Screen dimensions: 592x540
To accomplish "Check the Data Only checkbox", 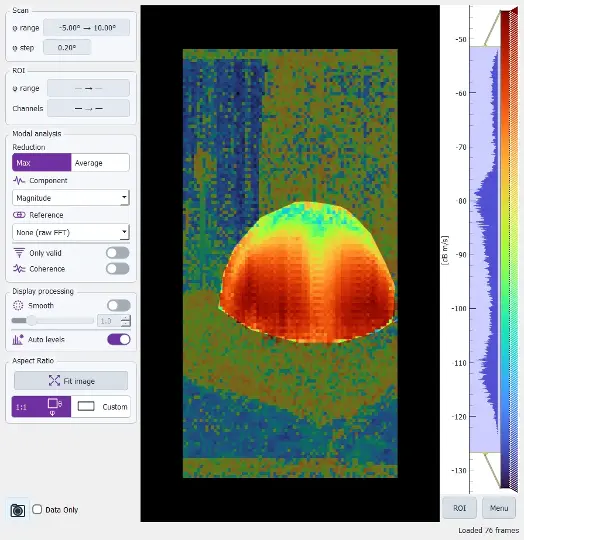I will pyautogui.click(x=37, y=509).
